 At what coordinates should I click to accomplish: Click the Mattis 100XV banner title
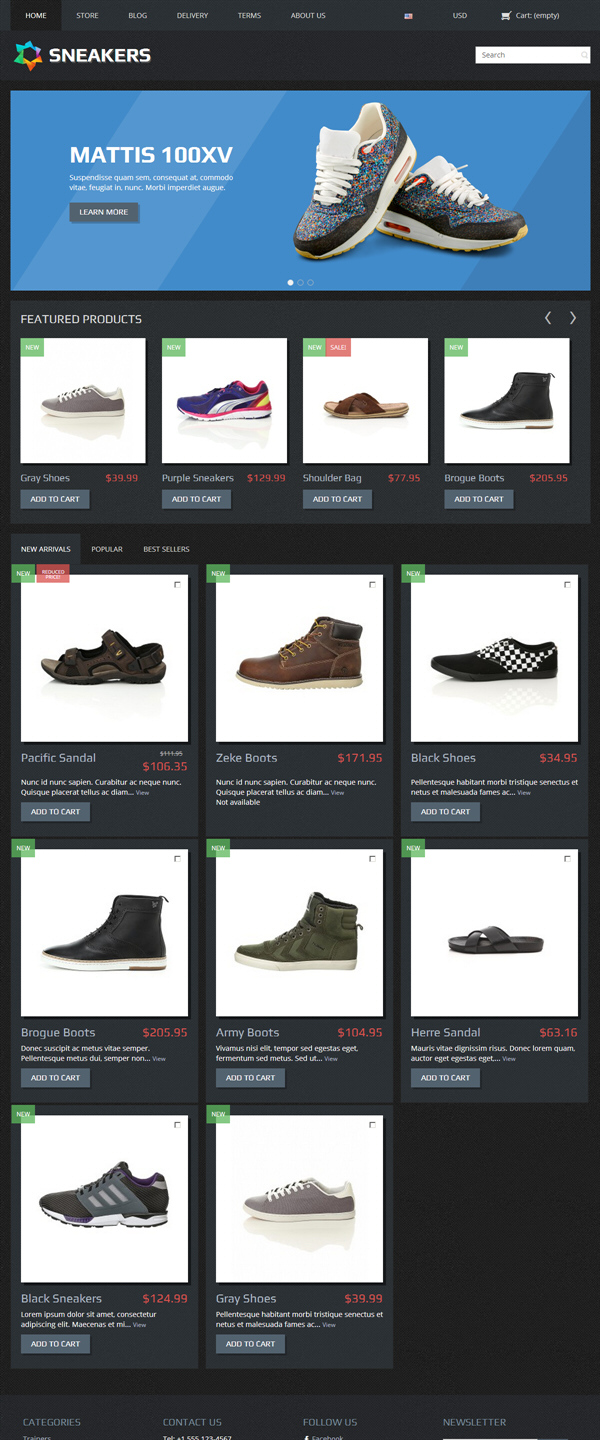[151, 155]
